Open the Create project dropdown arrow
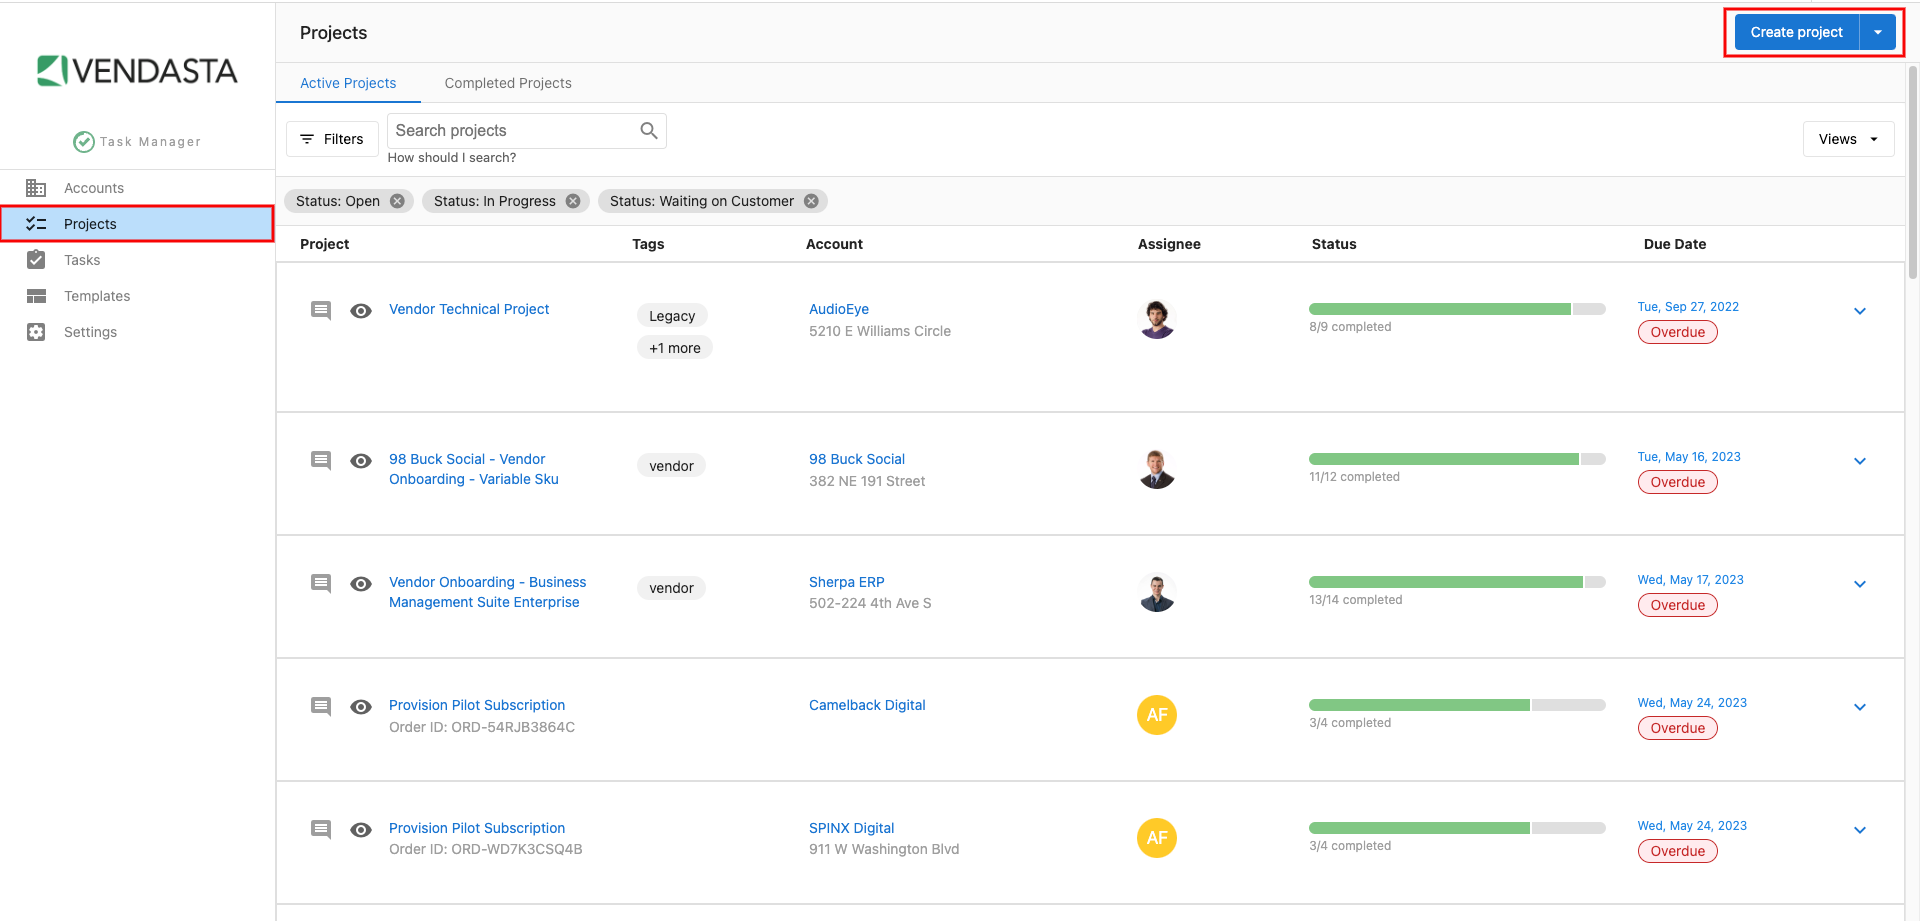 [x=1878, y=32]
